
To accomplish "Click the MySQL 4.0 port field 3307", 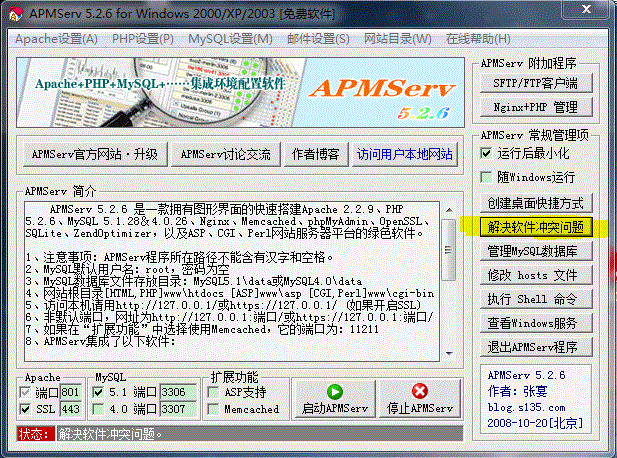I will point(178,409).
